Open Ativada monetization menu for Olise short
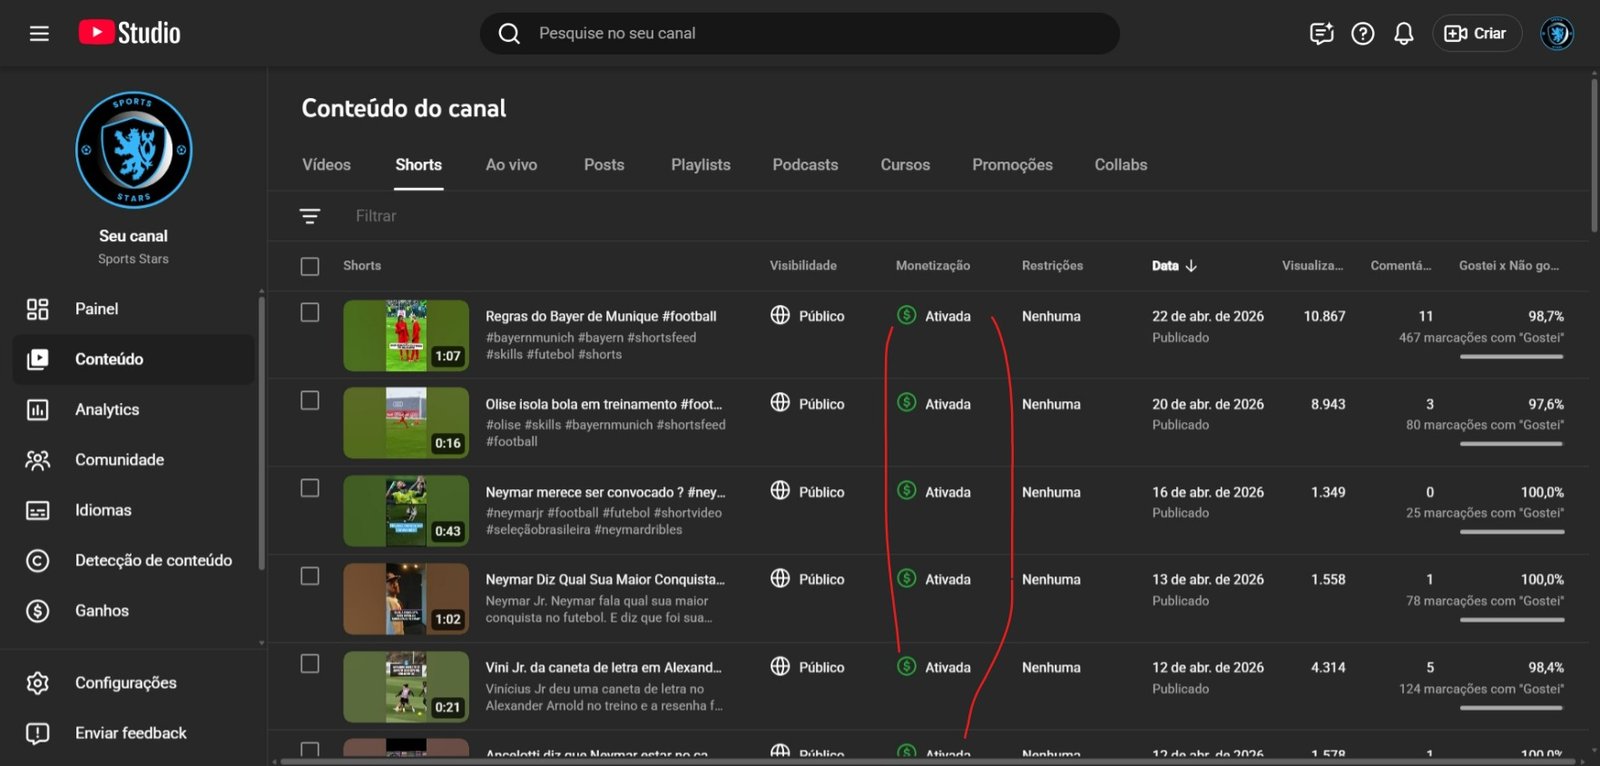Screen dimensions: 1600x766 [935, 404]
